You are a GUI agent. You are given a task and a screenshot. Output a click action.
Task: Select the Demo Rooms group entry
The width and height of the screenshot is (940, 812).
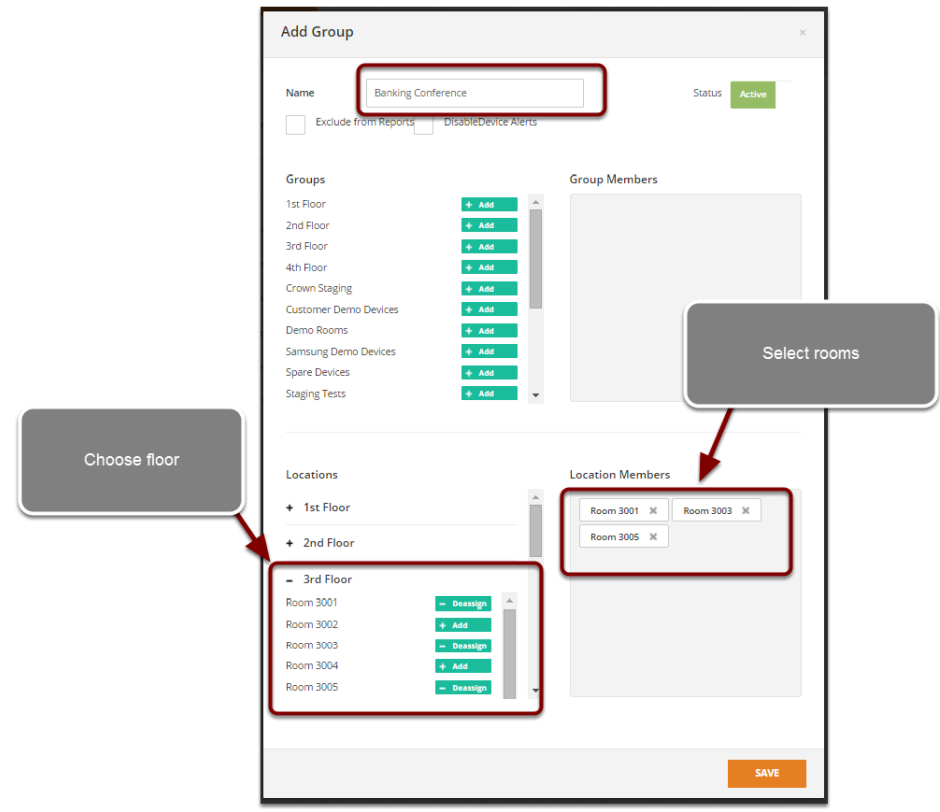pyautogui.click(x=316, y=330)
